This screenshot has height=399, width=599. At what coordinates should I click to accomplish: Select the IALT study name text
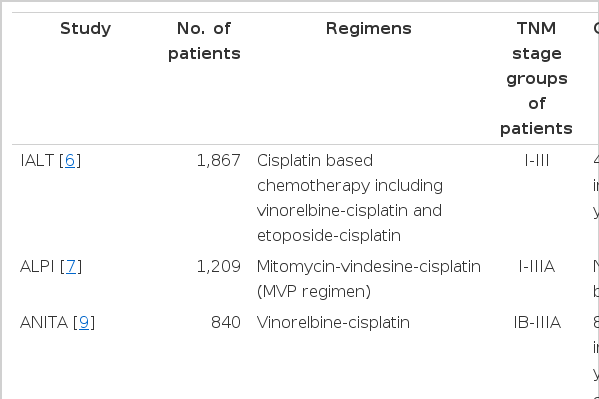37,161
